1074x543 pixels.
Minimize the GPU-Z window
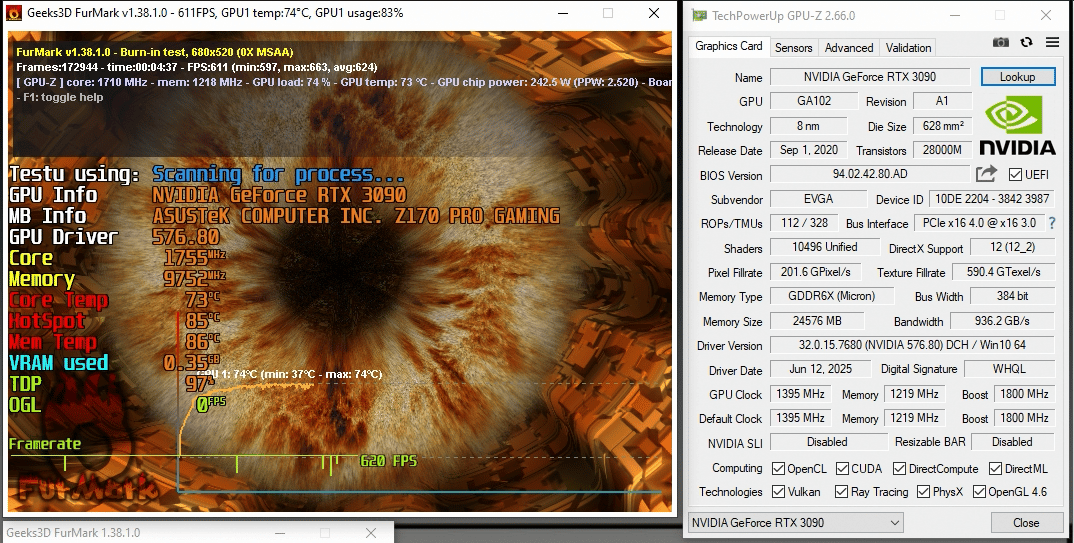(954, 15)
